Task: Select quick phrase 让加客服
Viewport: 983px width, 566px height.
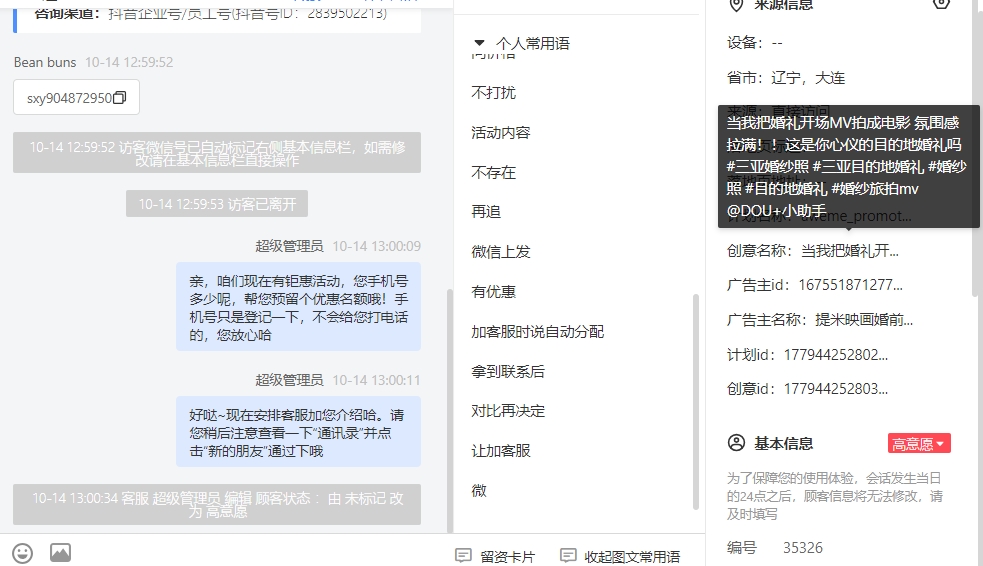Action: click(501, 451)
